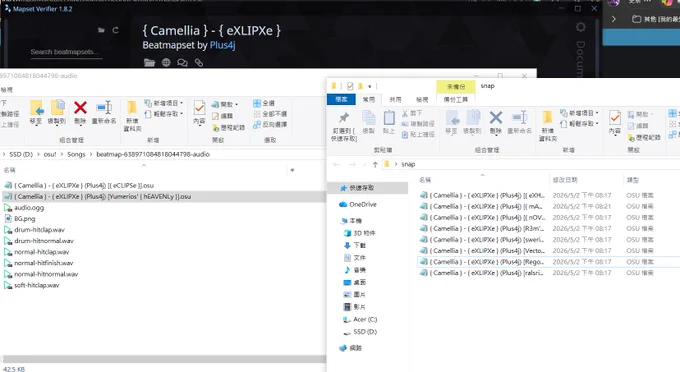Click 反向選擇 in left Explorer ribbon

coord(270,124)
